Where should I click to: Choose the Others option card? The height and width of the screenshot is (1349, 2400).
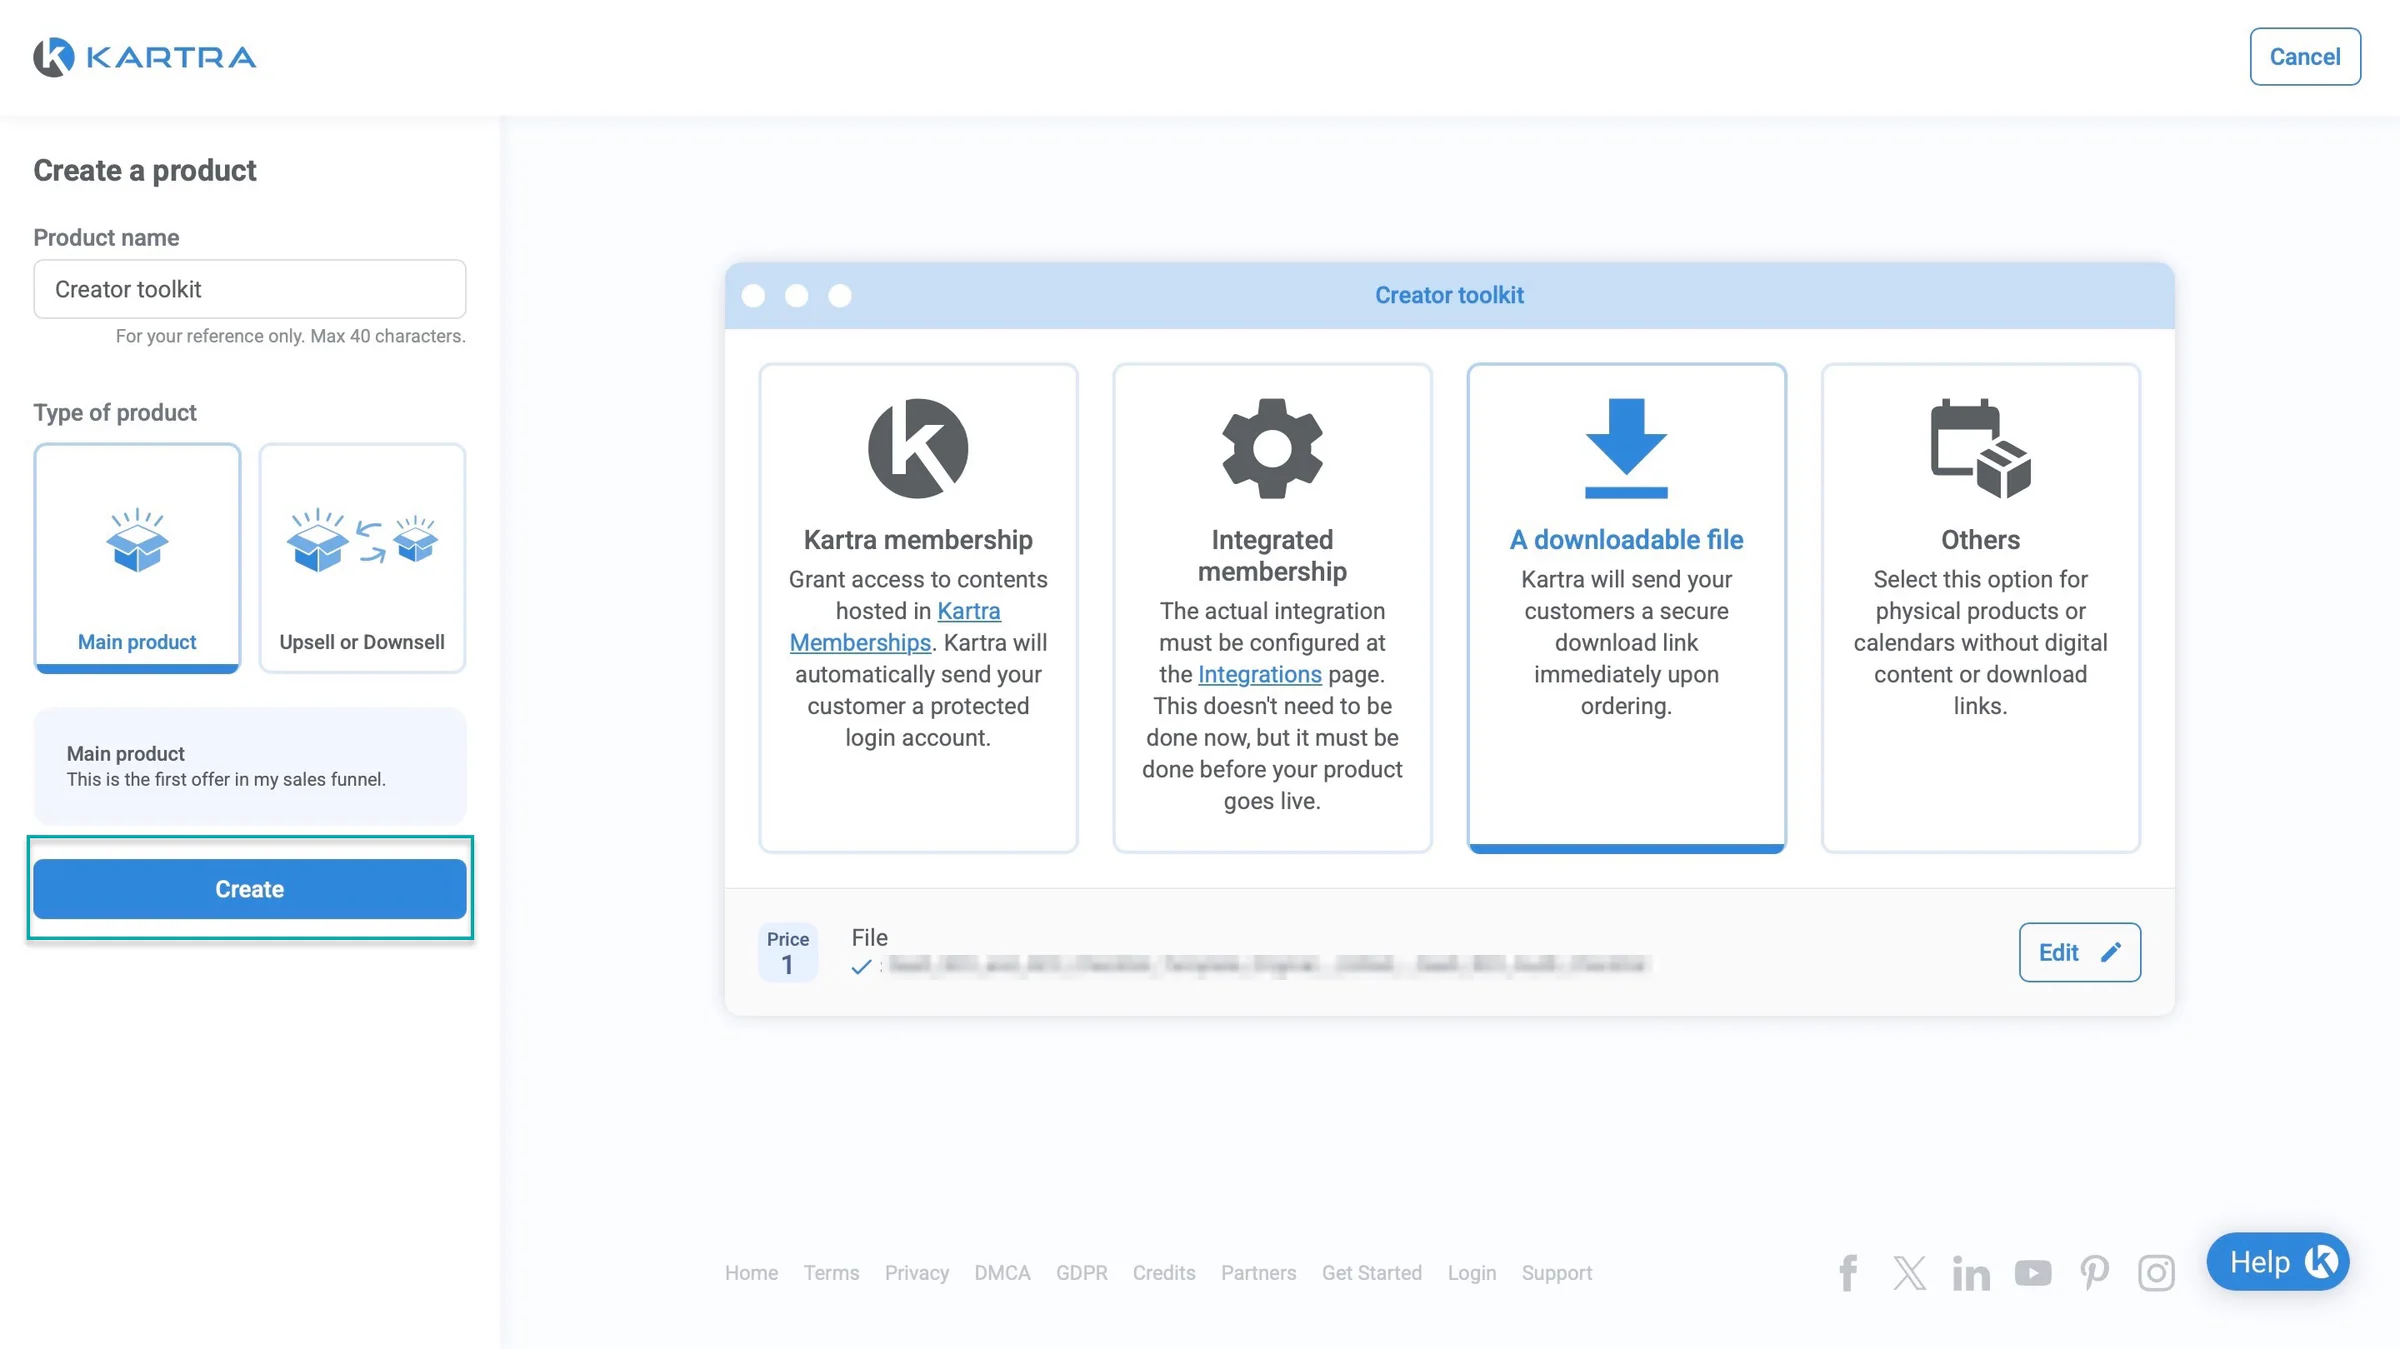tap(1980, 608)
